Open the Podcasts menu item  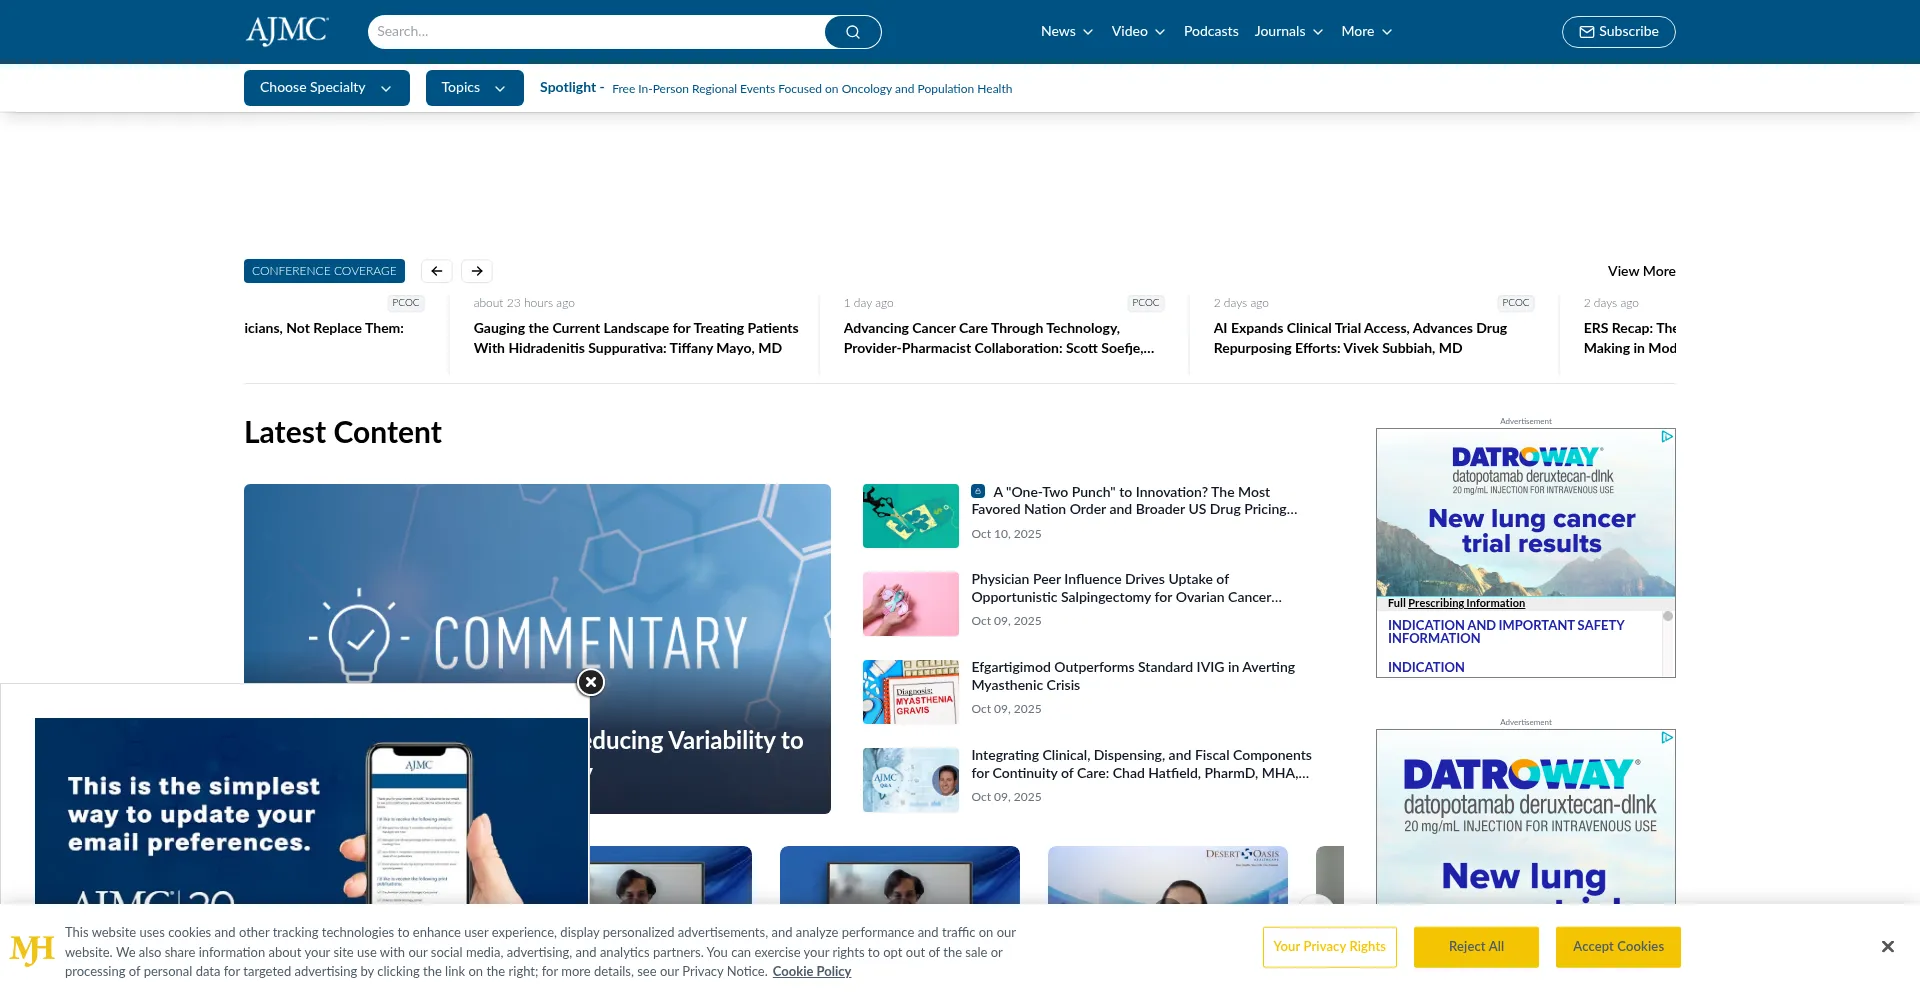pyautogui.click(x=1211, y=32)
